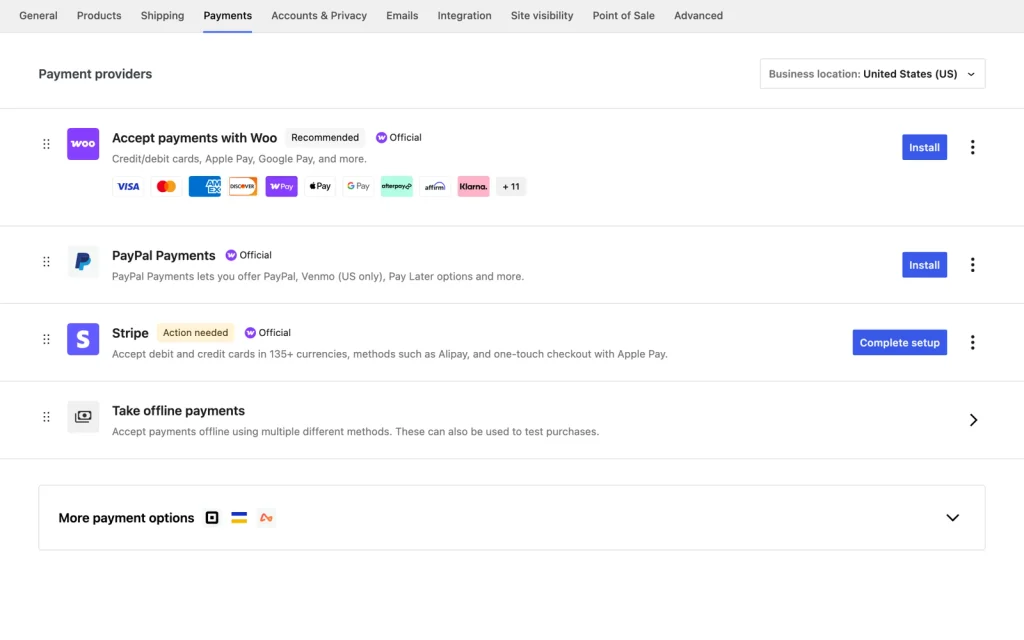
Task: Click the More payment options heading
Action: [x=126, y=518]
